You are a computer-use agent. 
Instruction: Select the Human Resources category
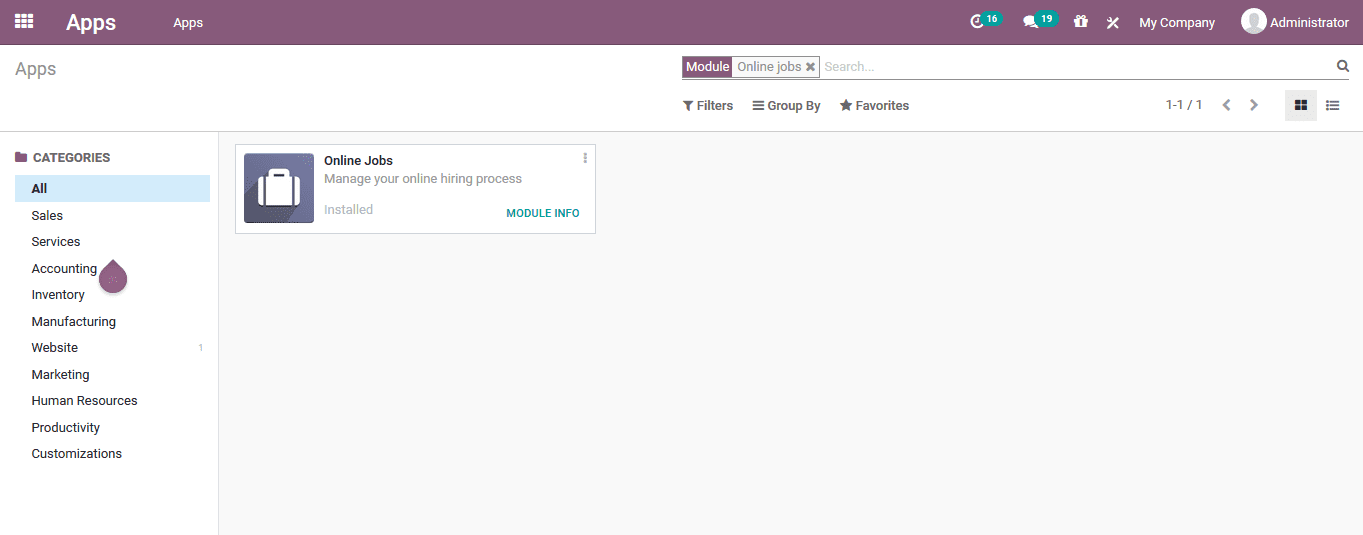click(112, 400)
